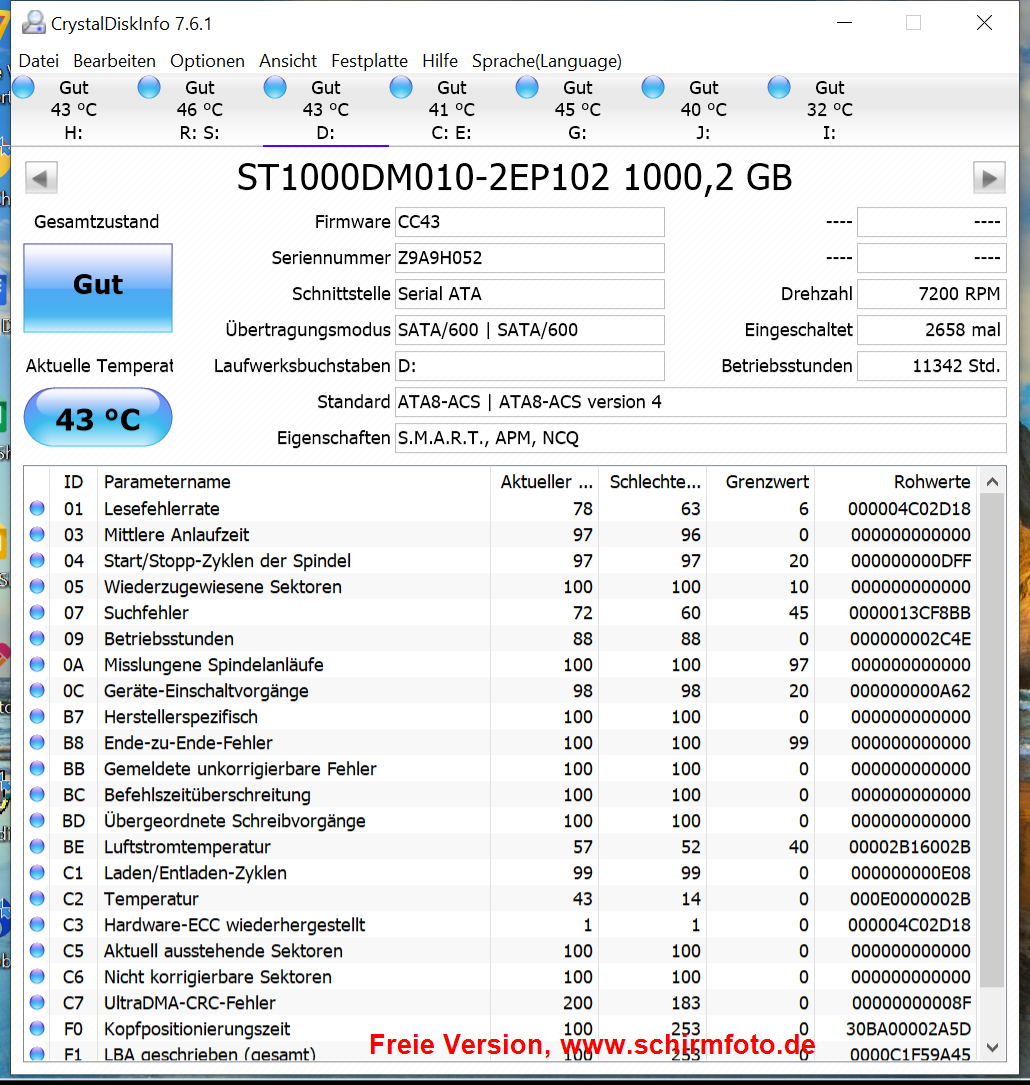The width and height of the screenshot is (1030, 1085).
Task: Click the Seriennummer field Z9A9H052
Action: point(530,258)
